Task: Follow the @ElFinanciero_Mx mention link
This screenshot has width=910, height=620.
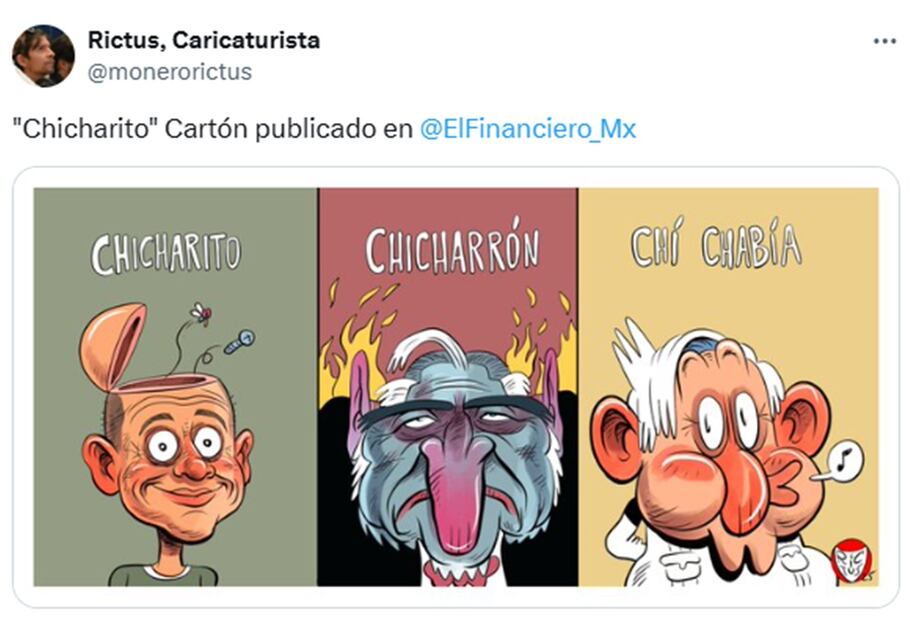Action: [x=528, y=129]
